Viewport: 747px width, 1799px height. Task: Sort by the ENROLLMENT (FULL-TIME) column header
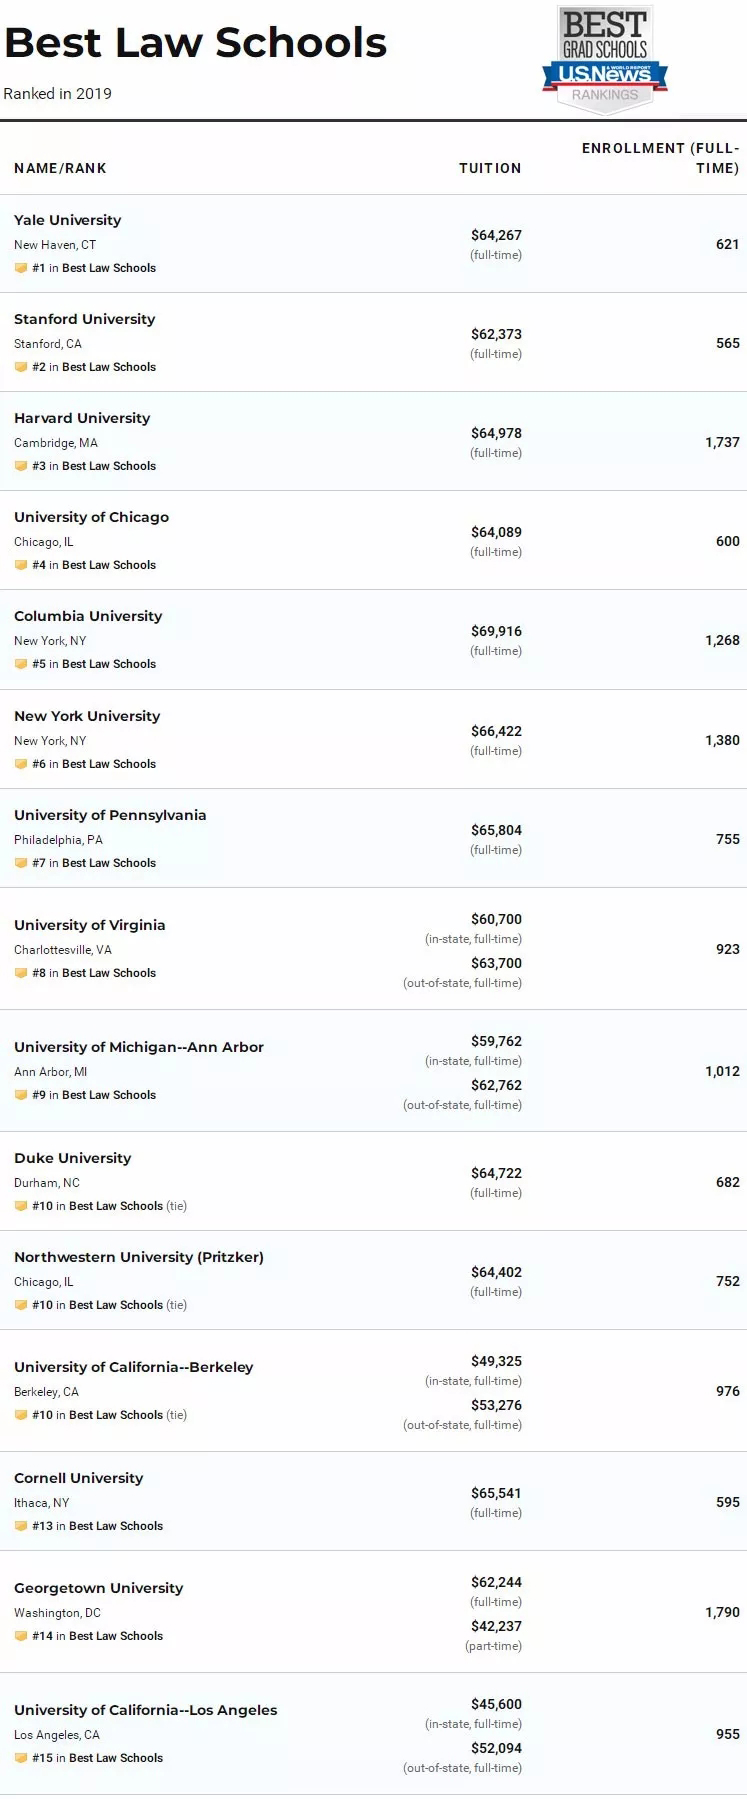661,158
